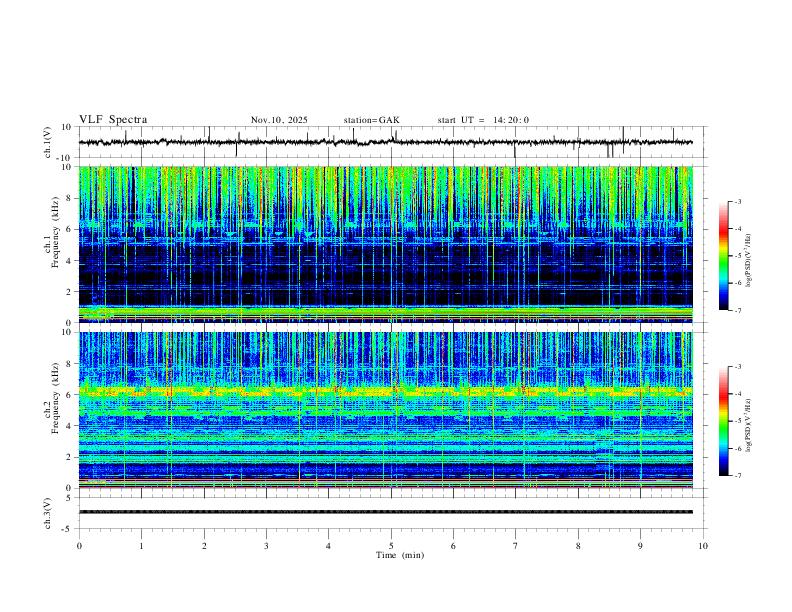This screenshot has width=792, height=612.
Task: Click the "8" tick on Time axis
Action: (x=578, y=546)
